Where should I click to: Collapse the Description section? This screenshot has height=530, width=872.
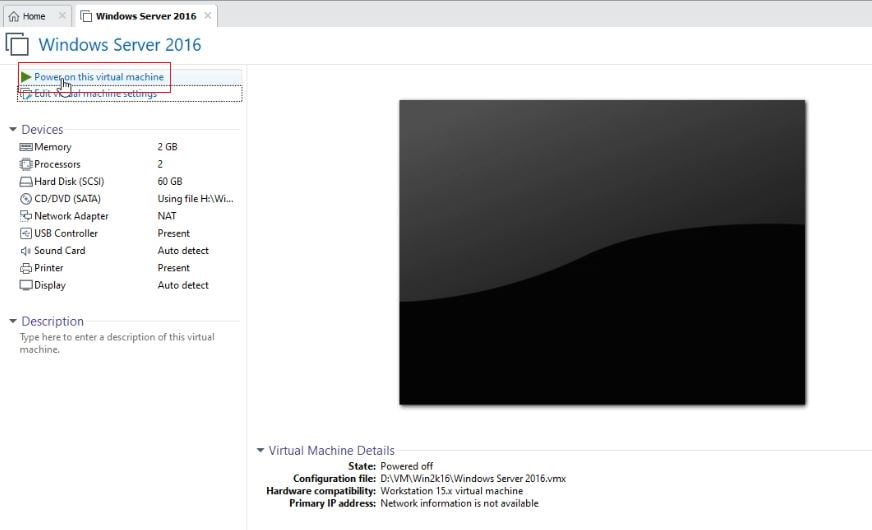pos(13,321)
